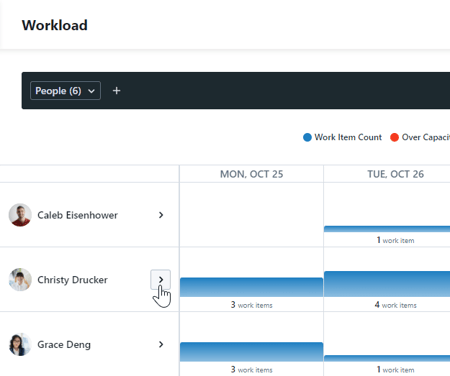
Task: Click Christy's Monday '3 work items' label
Action: pos(252,305)
